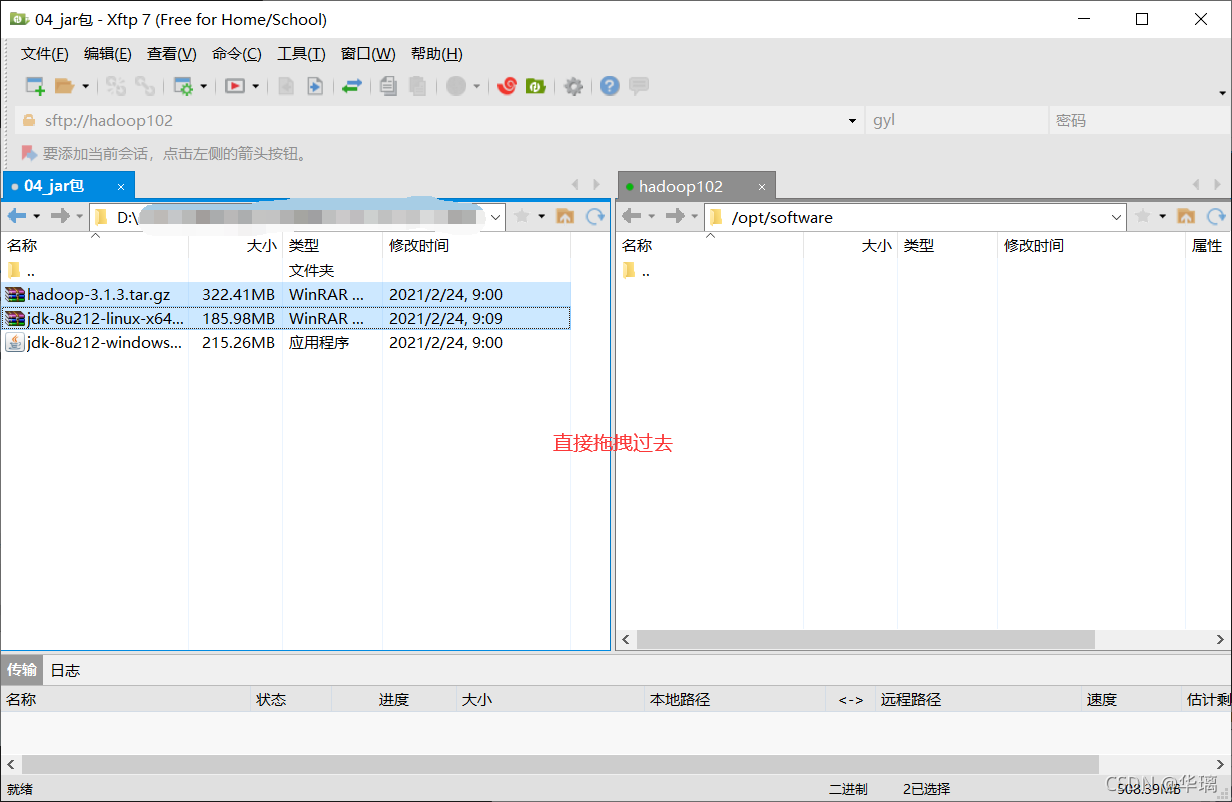Click the synchronize green-blue arrows icon
Viewport: 1232px width, 802px height.
coord(351,86)
